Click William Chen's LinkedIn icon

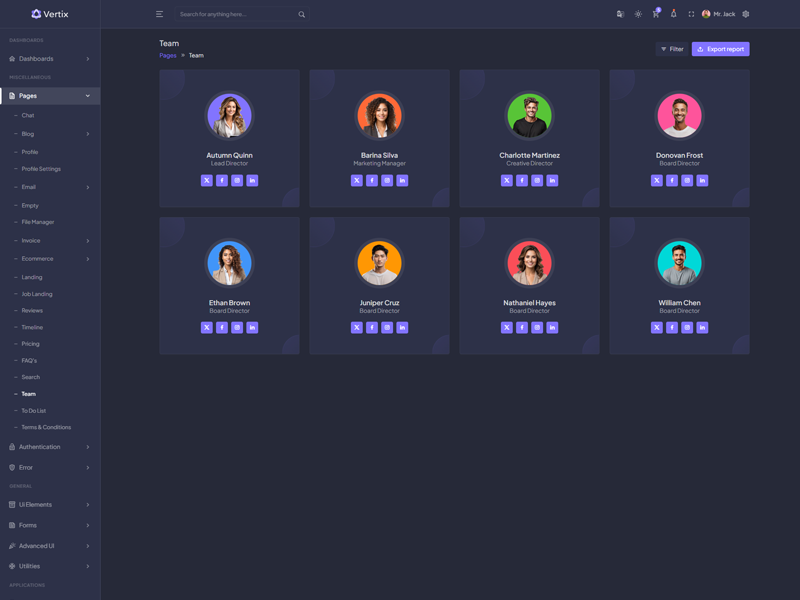(x=702, y=328)
